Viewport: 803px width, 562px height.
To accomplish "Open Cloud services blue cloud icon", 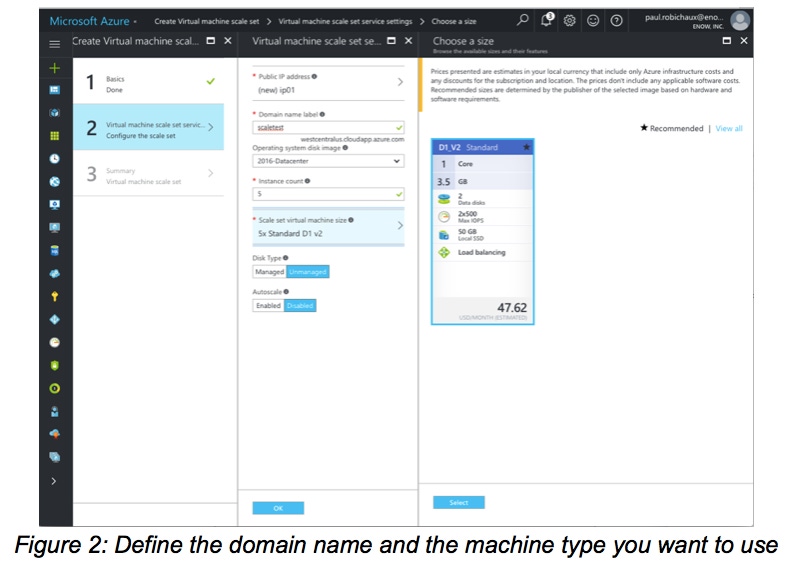I will pyautogui.click(x=54, y=274).
